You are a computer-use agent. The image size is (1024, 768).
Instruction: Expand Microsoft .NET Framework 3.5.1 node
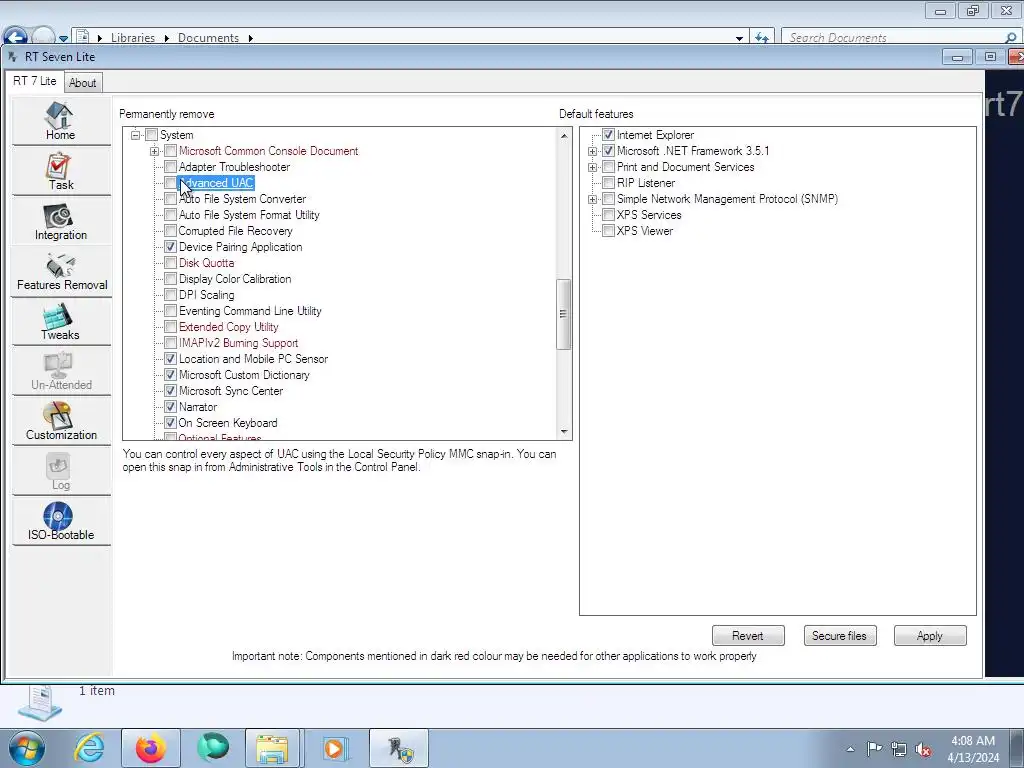[x=592, y=152]
